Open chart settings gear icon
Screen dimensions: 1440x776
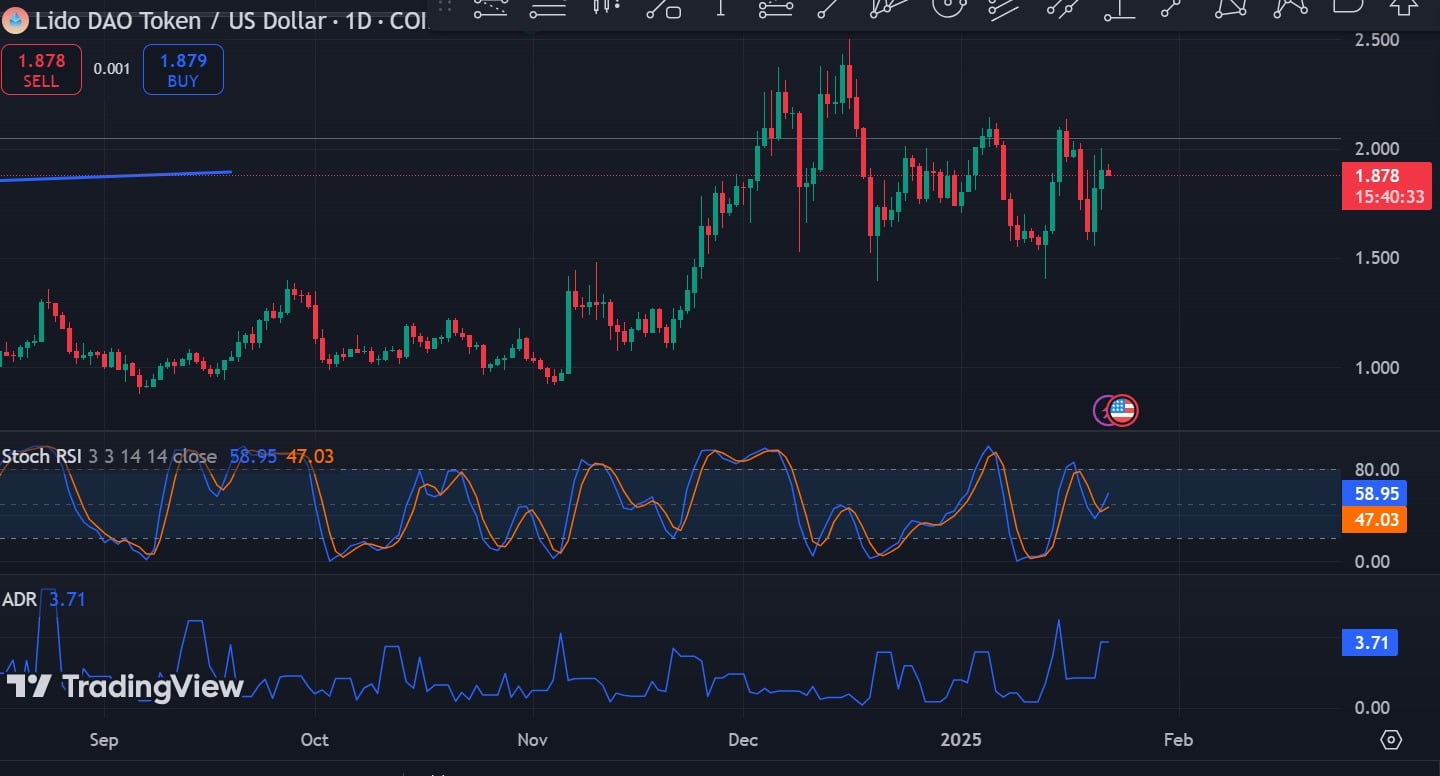pos(1391,740)
